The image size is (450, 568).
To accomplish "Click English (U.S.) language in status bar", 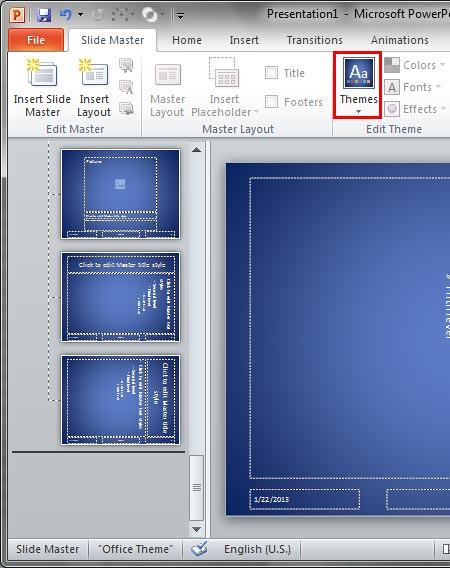I will (x=258, y=549).
